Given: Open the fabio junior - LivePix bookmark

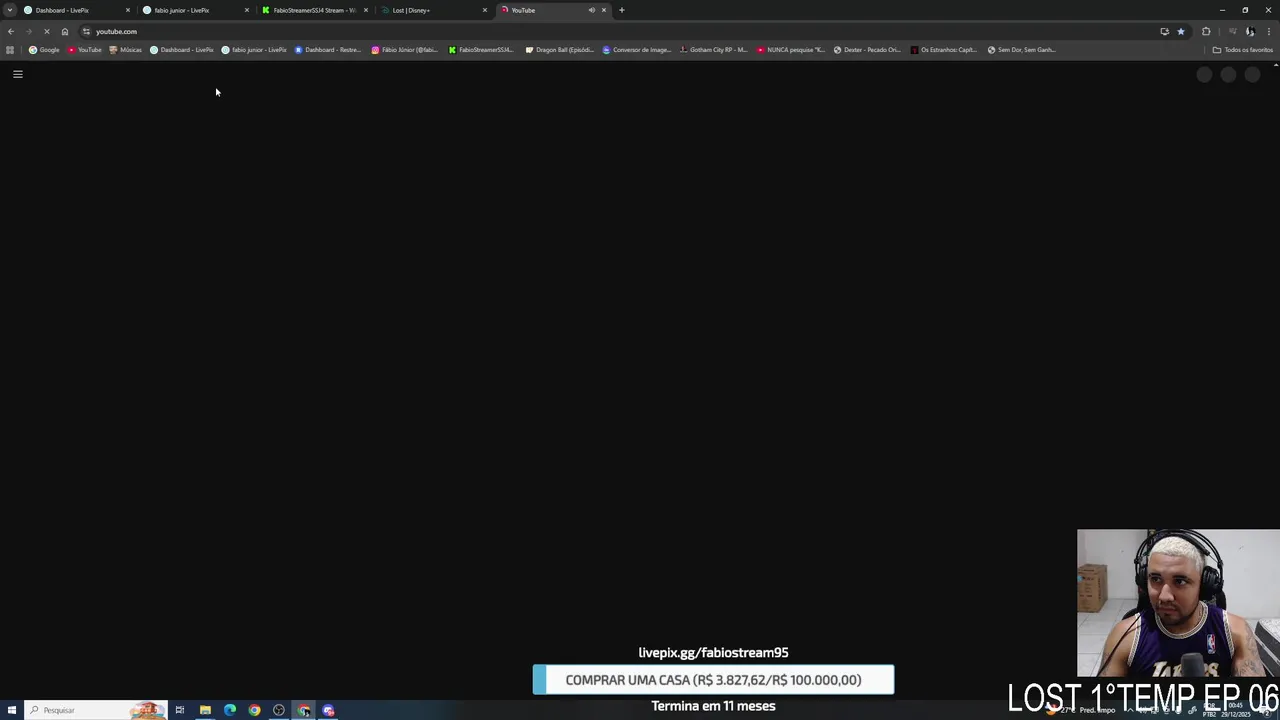Looking at the screenshot, I should coord(254,50).
